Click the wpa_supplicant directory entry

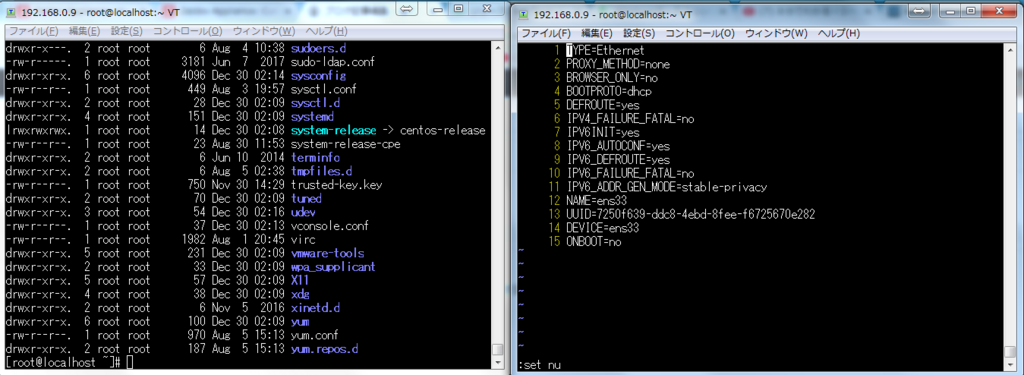tap(332, 267)
